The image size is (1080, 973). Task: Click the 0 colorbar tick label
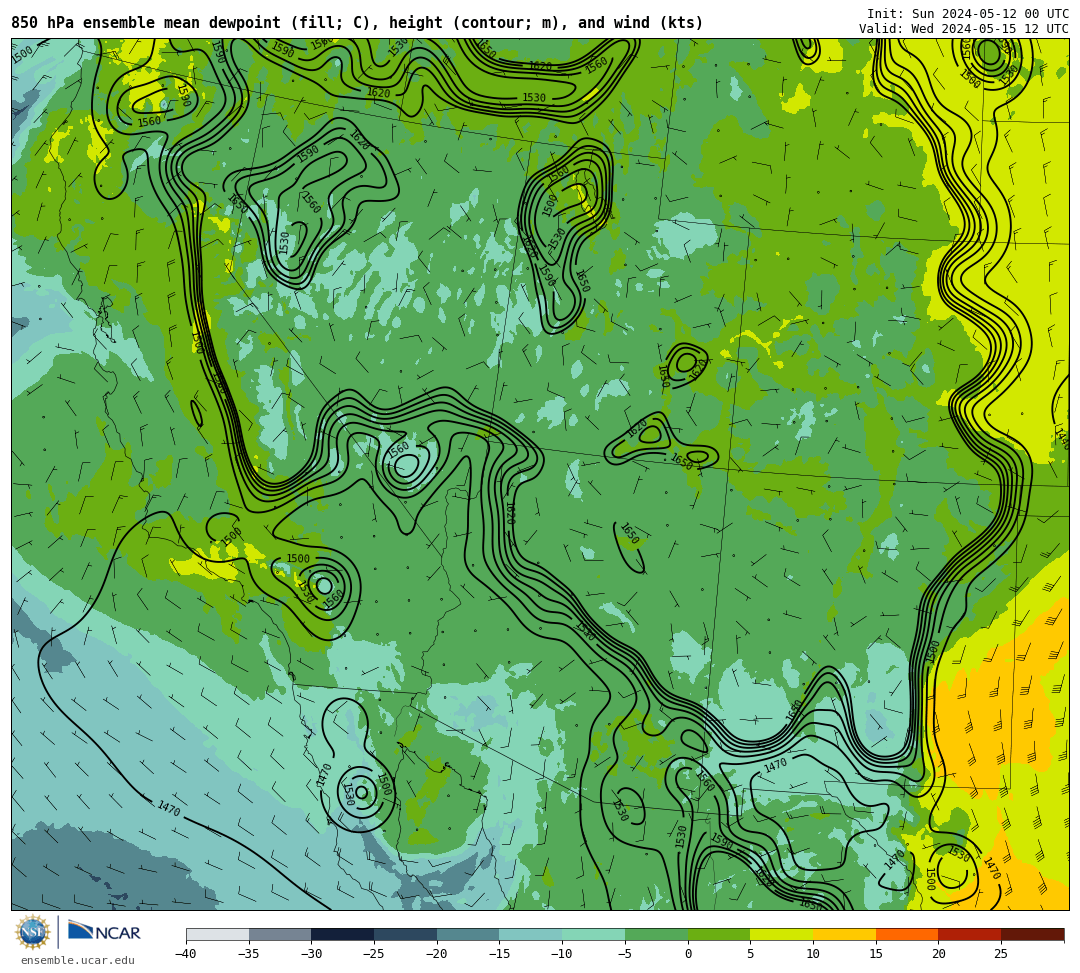(x=688, y=954)
